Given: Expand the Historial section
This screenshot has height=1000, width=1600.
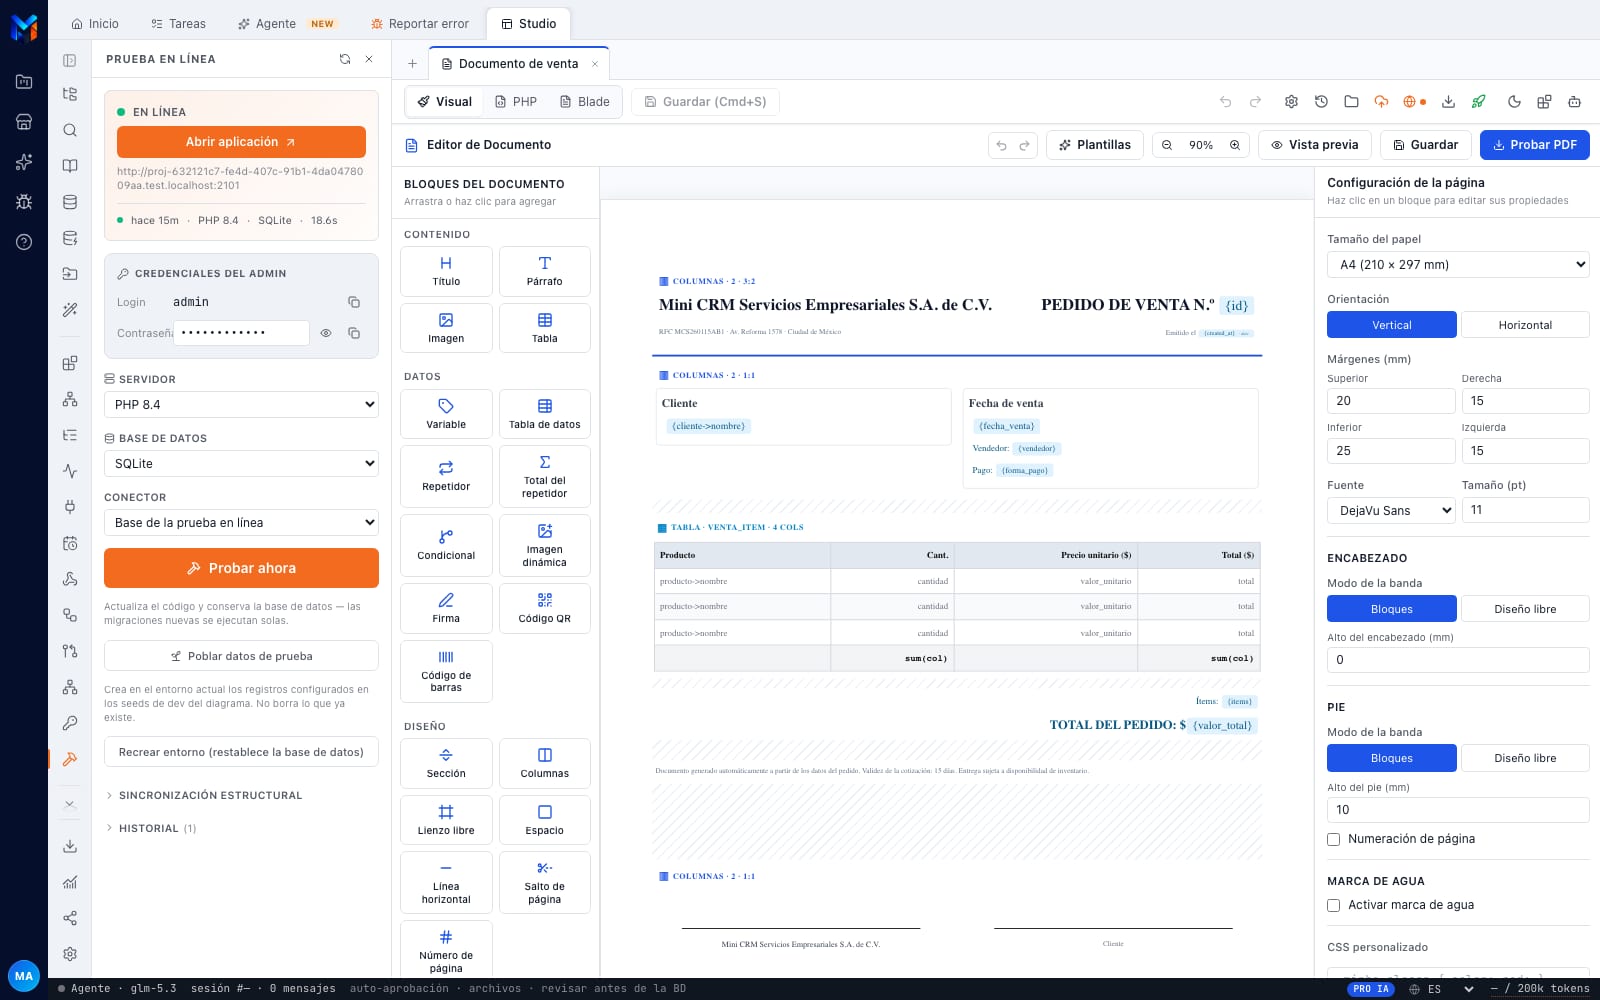Looking at the screenshot, I should point(151,829).
